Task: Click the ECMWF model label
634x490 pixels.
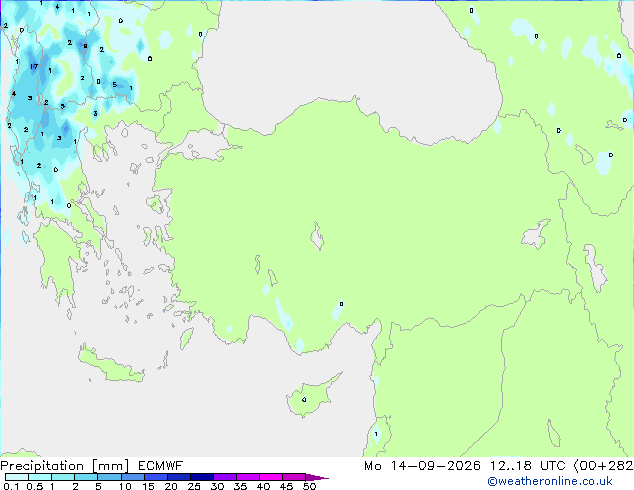Action: point(161,466)
